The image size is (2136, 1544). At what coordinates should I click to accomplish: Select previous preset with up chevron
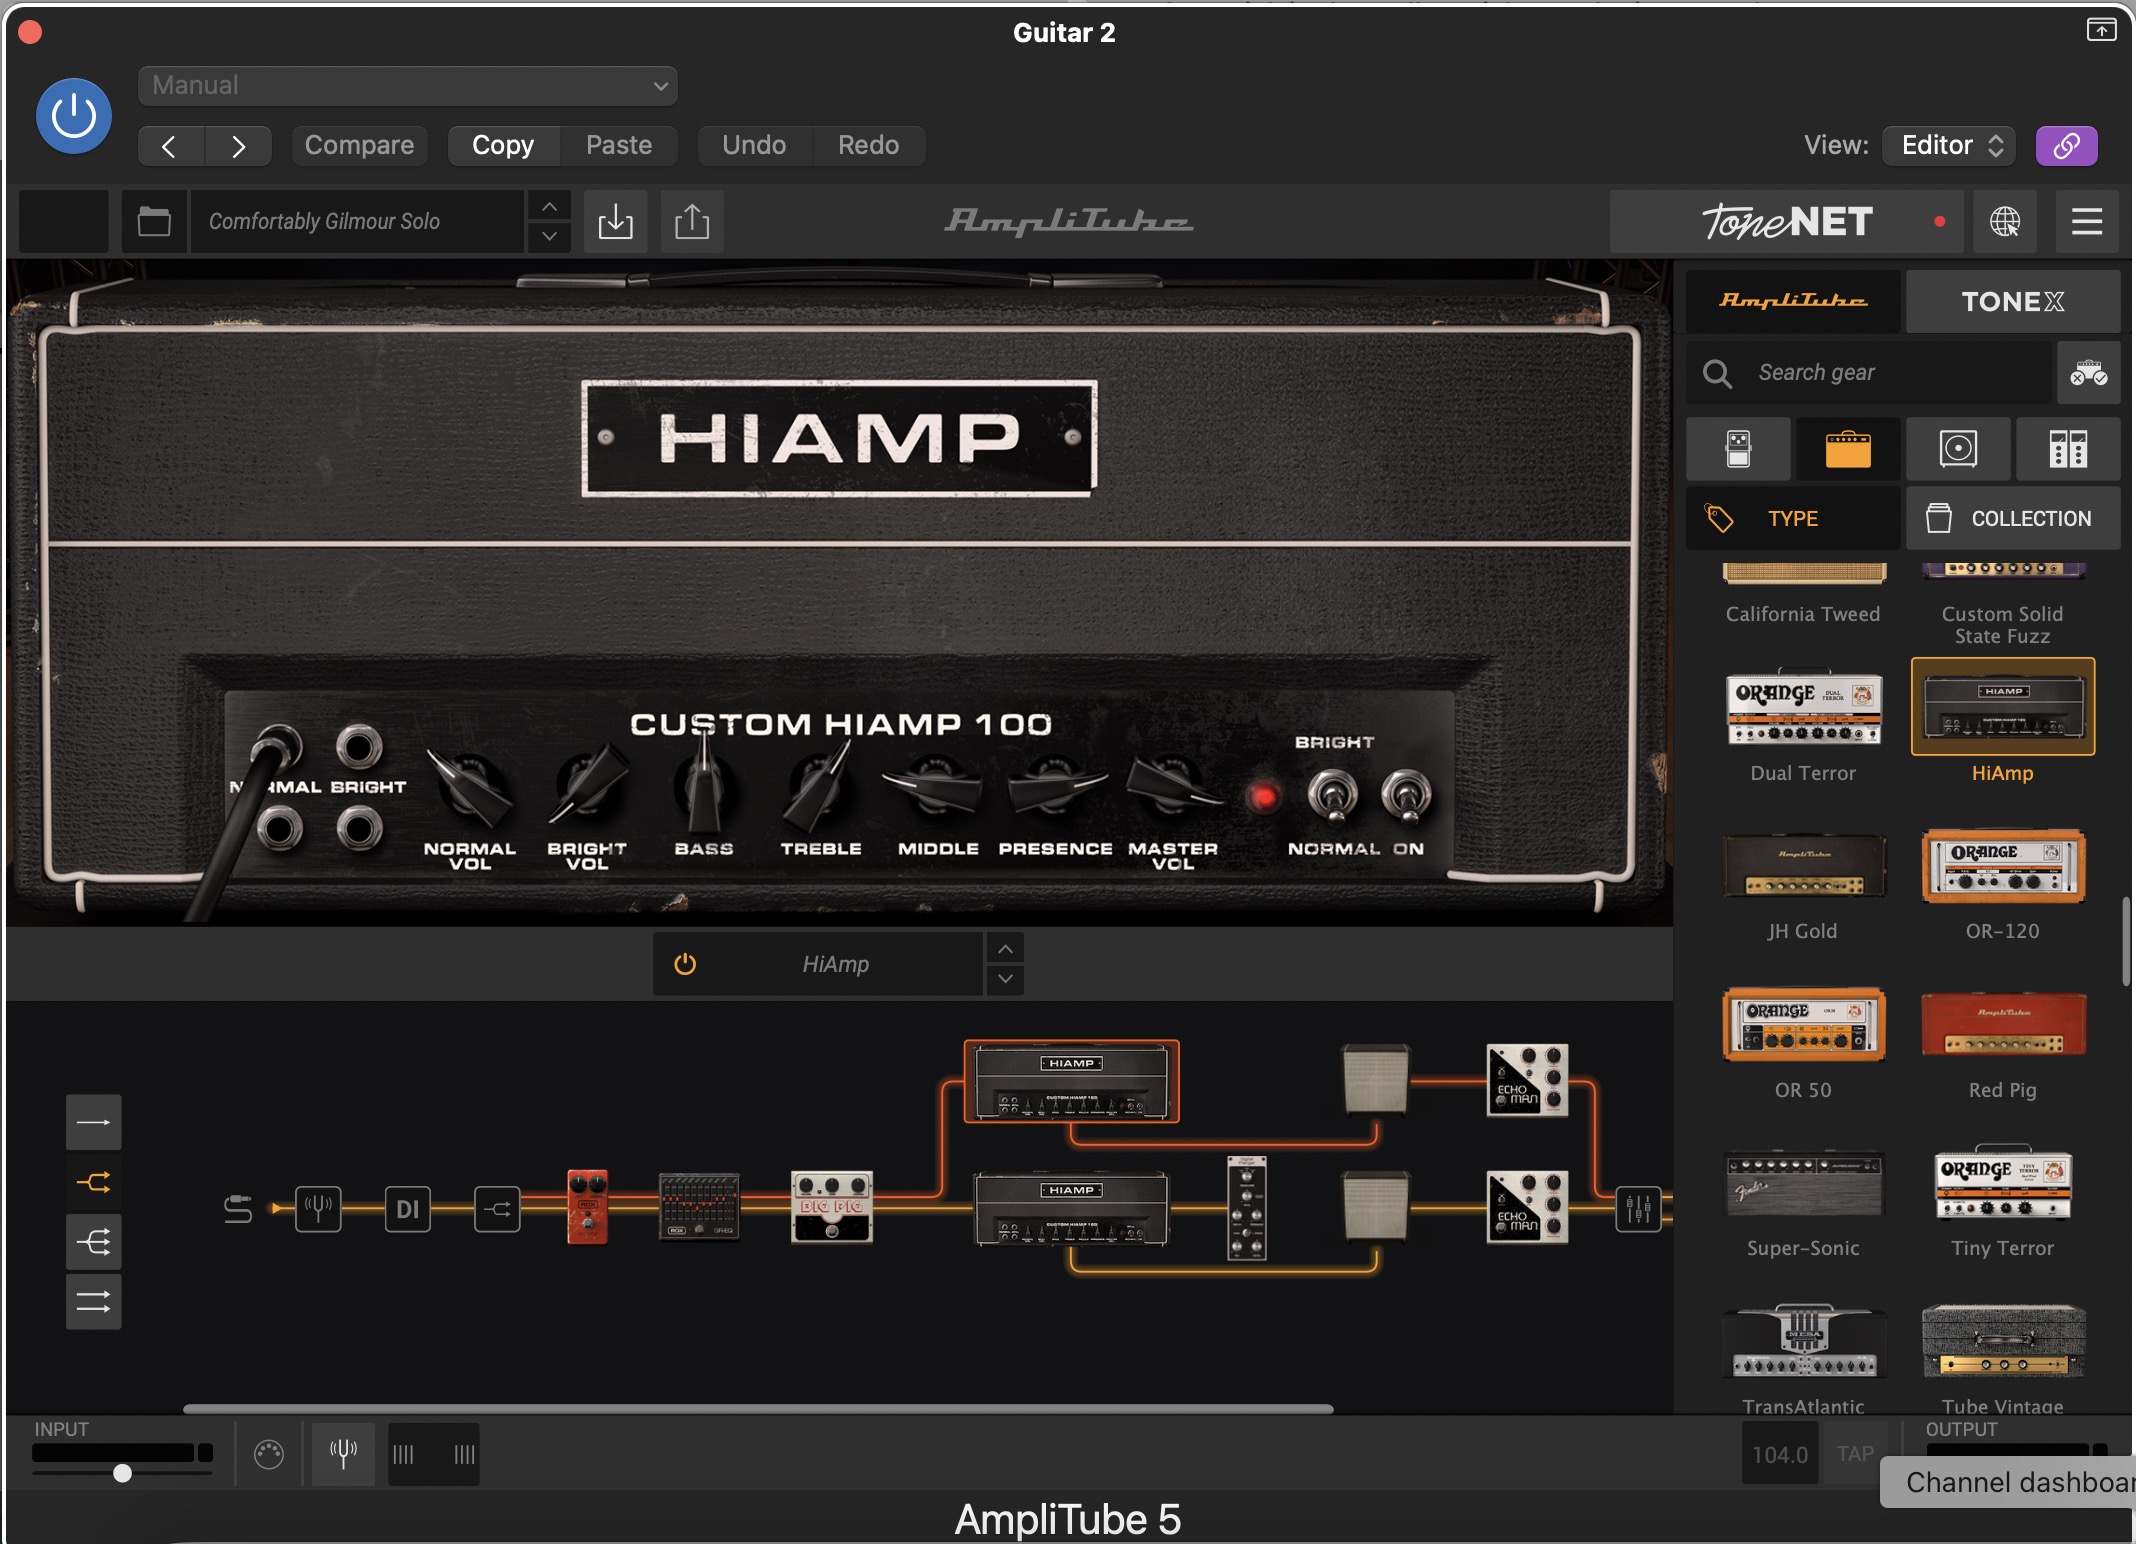pyautogui.click(x=549, y=206)
